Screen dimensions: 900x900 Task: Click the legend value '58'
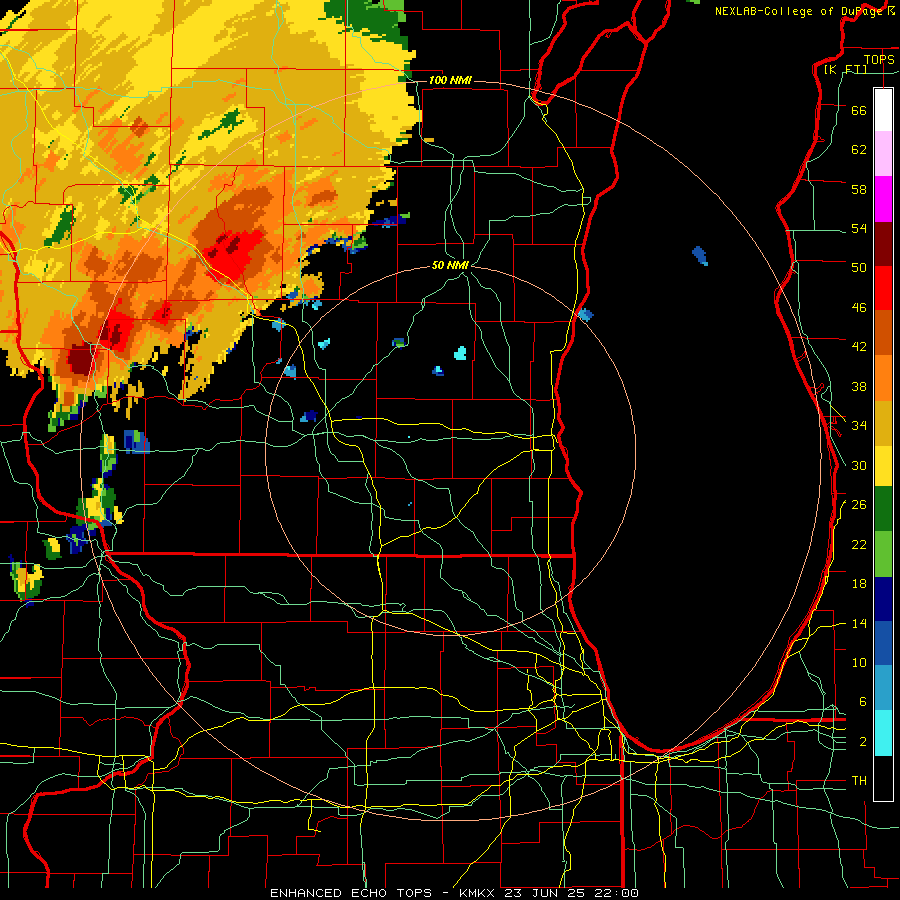coord(859,189)
